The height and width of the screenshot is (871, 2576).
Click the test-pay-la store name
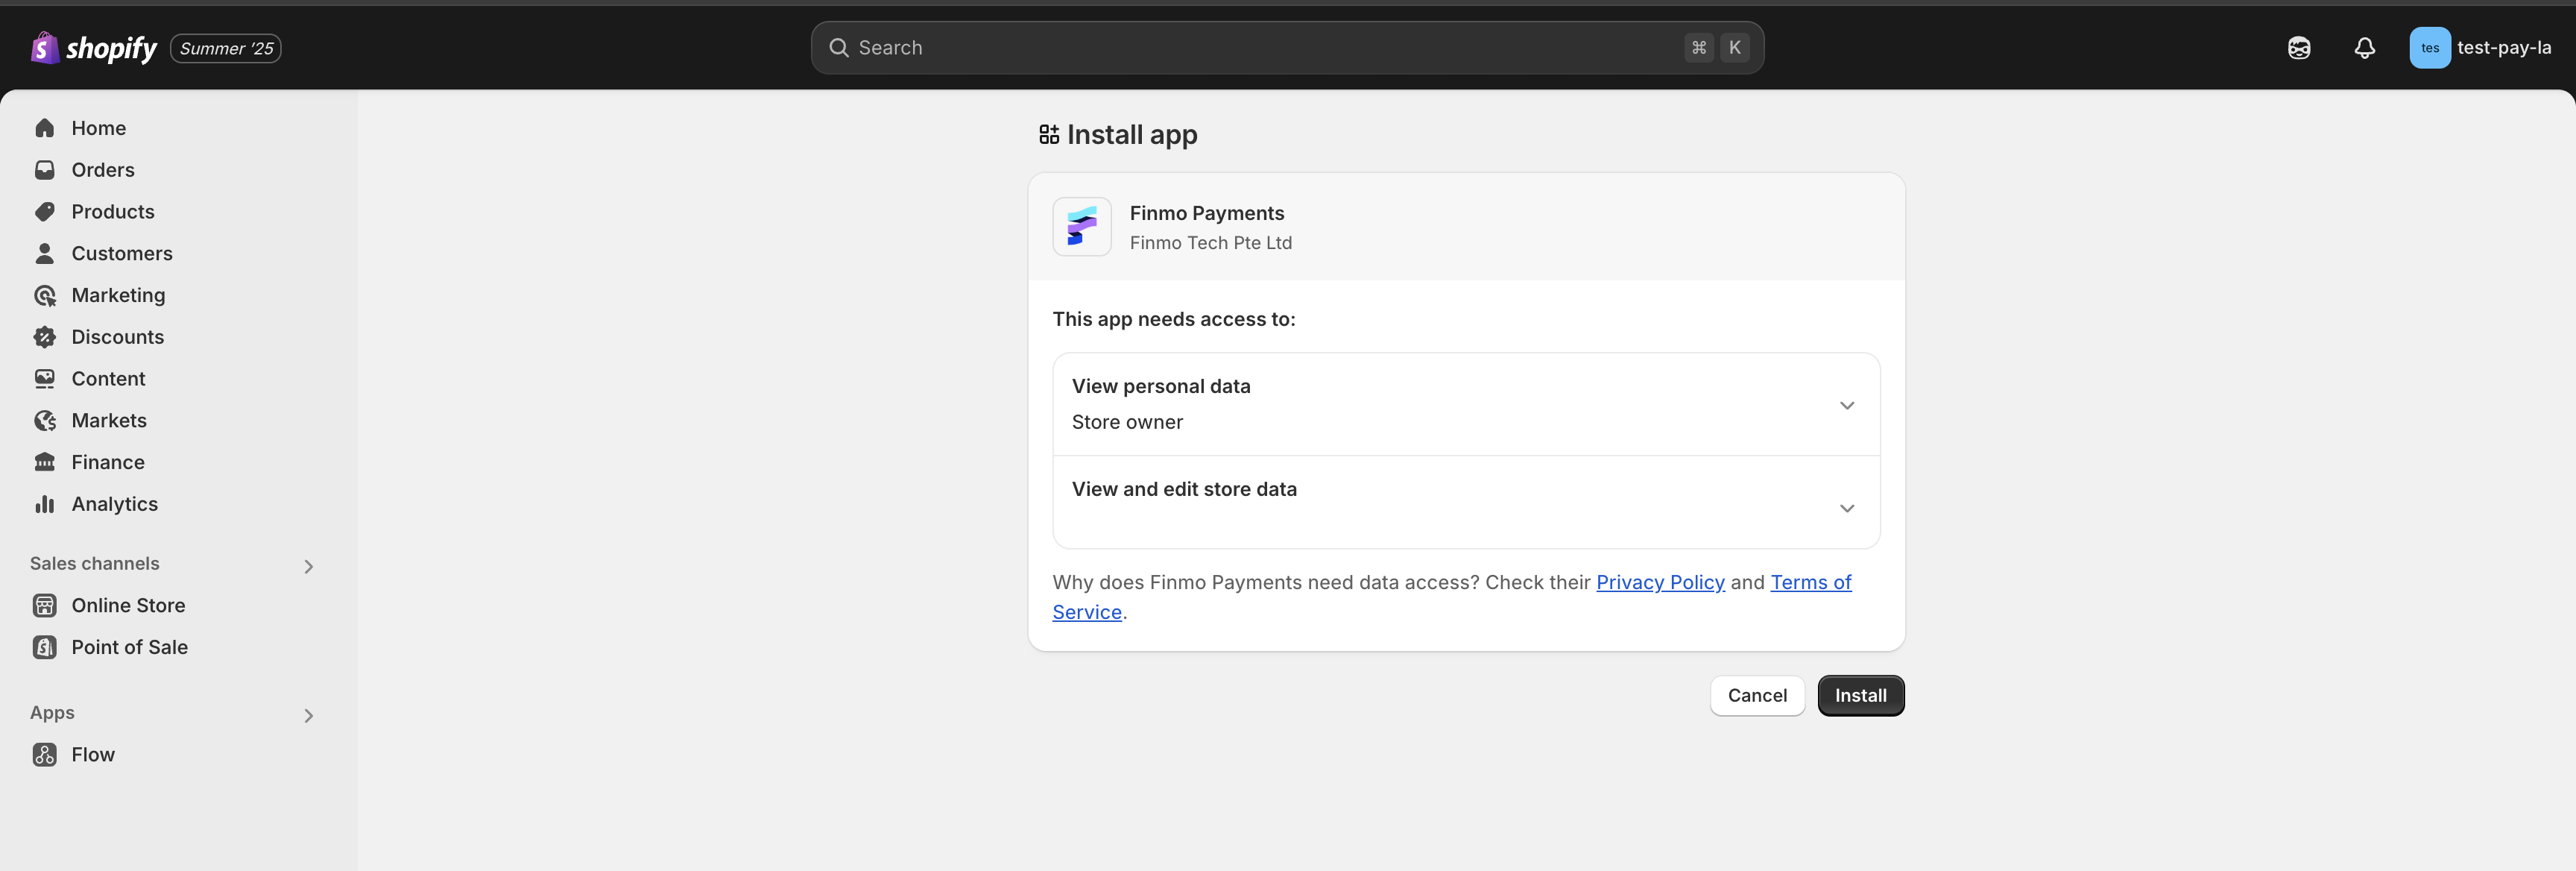tap(2504, 48)
